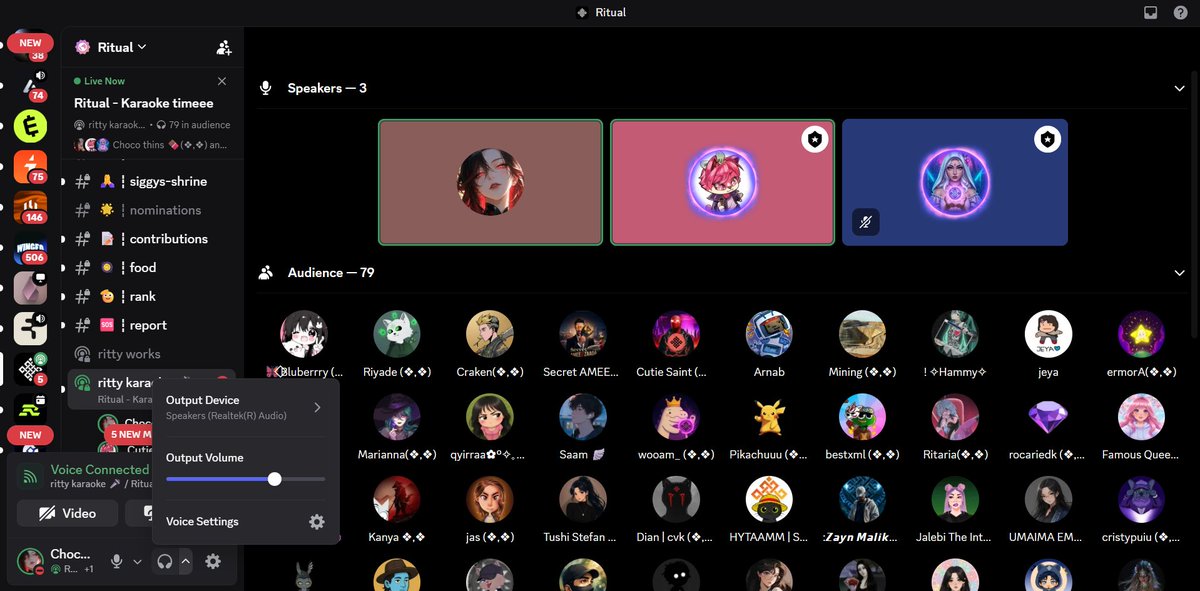Open the pink crystal server icon
The width and height of the screenshot is (1200, 591).
tap(30, 288)
